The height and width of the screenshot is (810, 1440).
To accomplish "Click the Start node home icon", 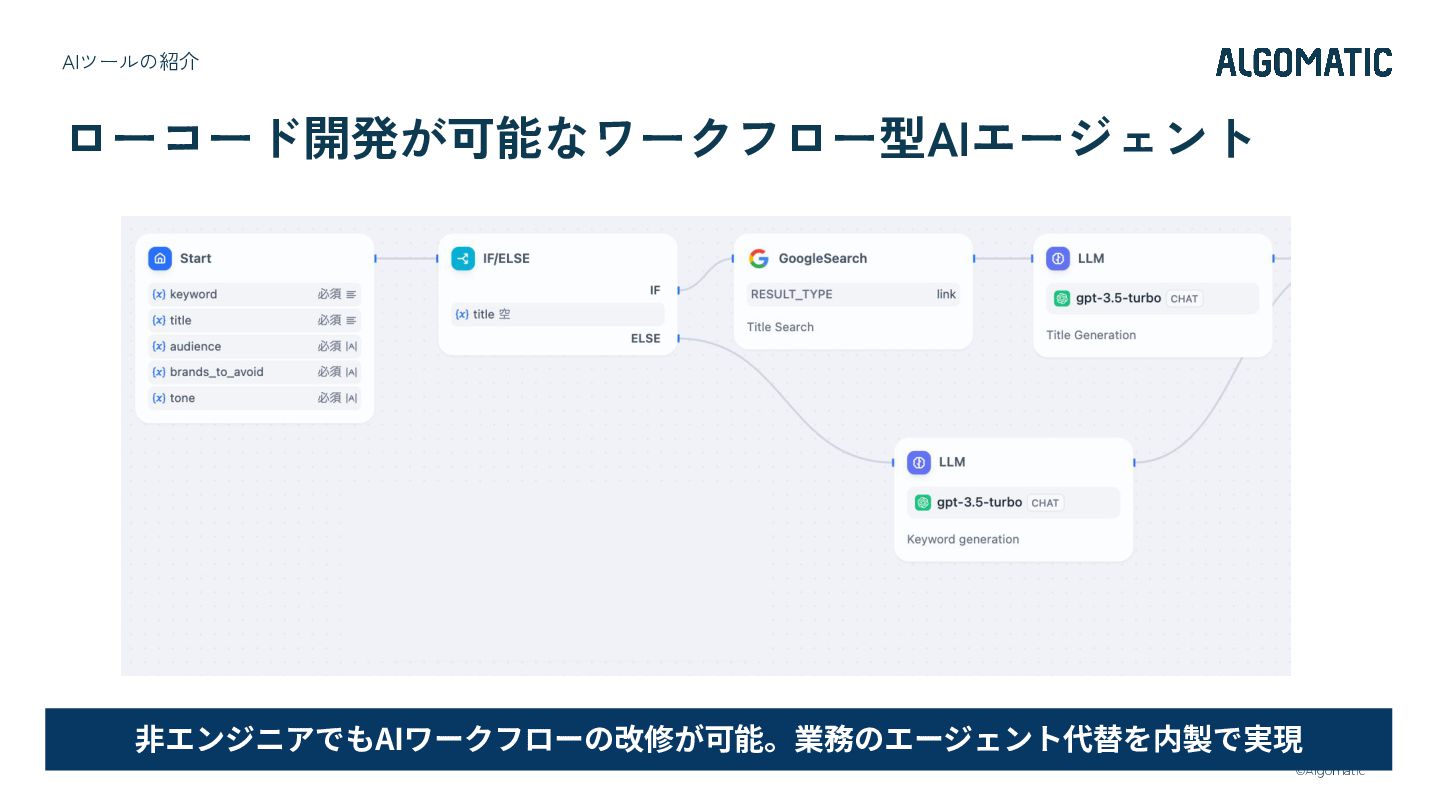I will click(x=160, y=258).
